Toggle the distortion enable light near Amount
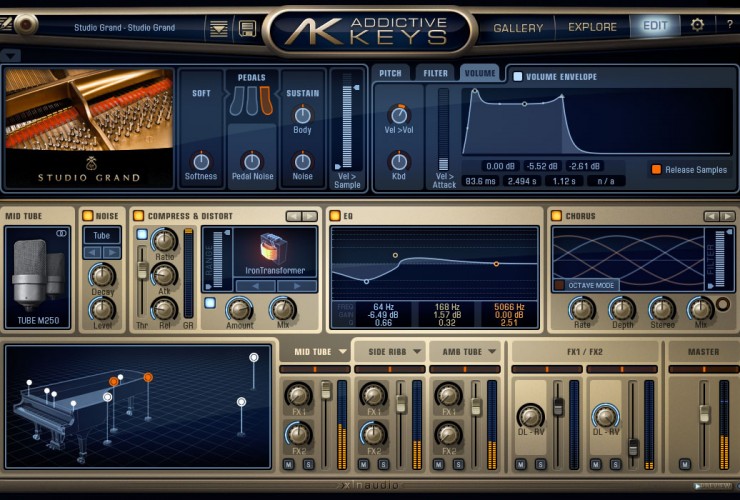Image resolution: width=740 pixels, height=500 pixels. point(210,303)
